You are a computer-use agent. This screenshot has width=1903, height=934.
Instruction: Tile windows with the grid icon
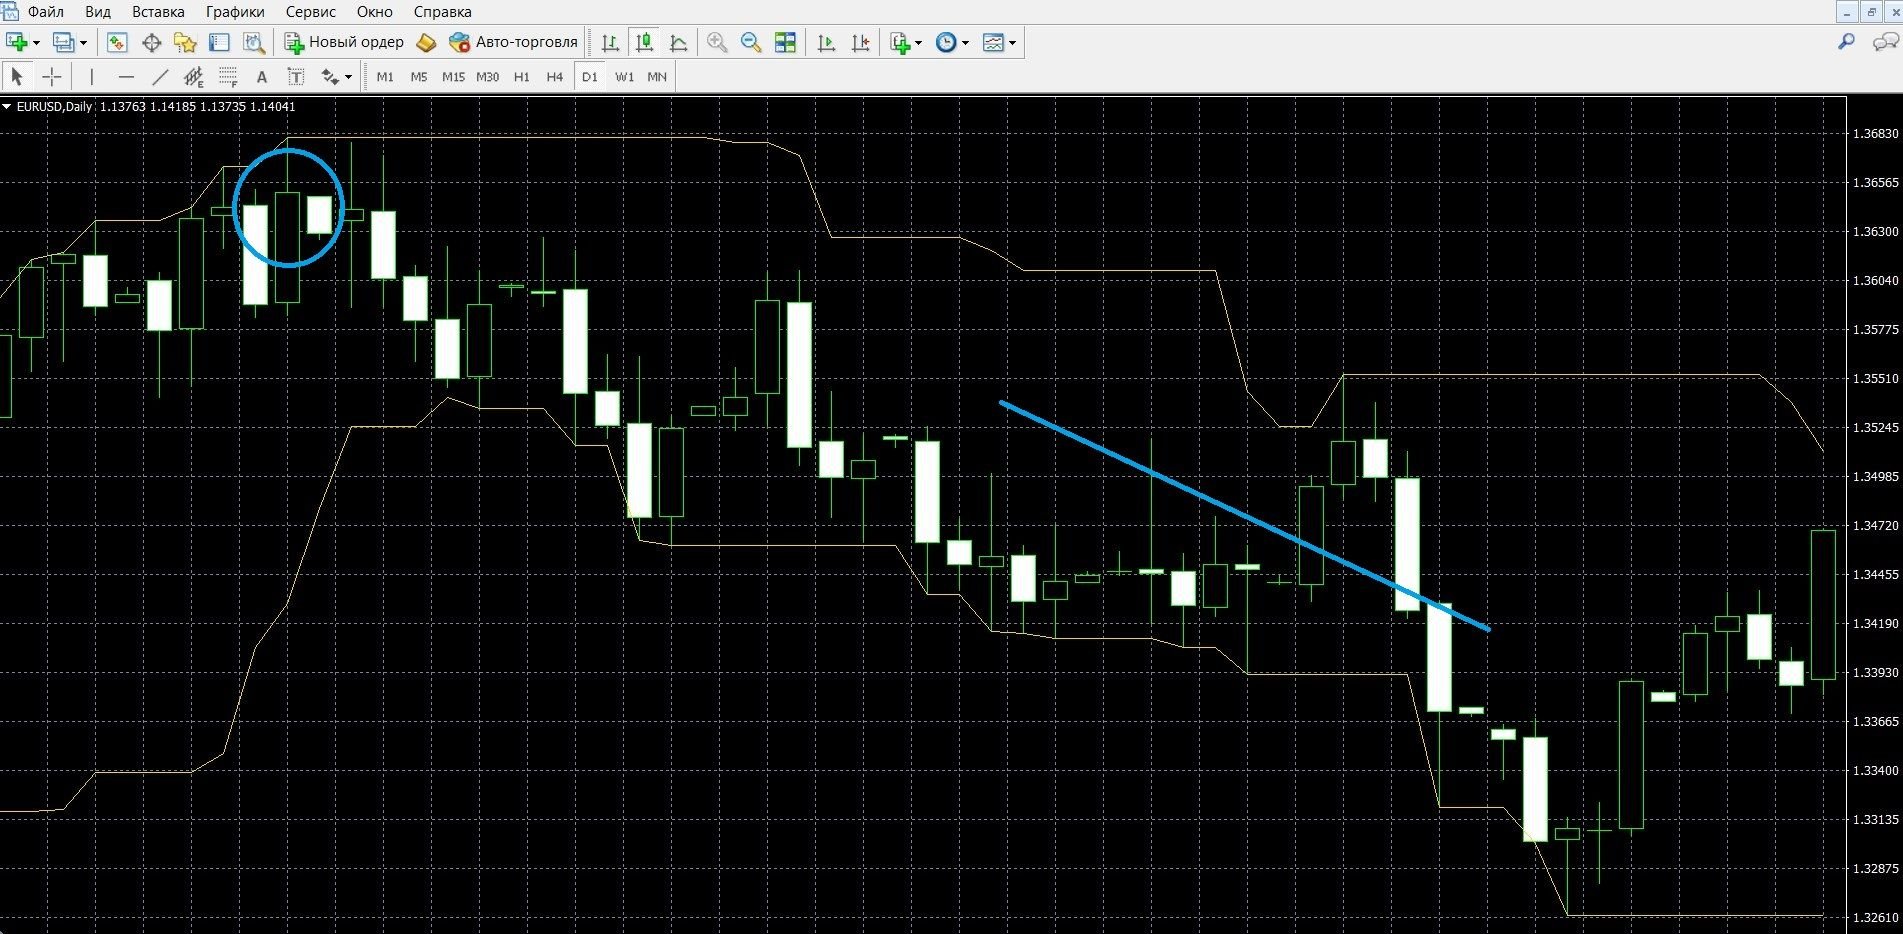[785, 42]
